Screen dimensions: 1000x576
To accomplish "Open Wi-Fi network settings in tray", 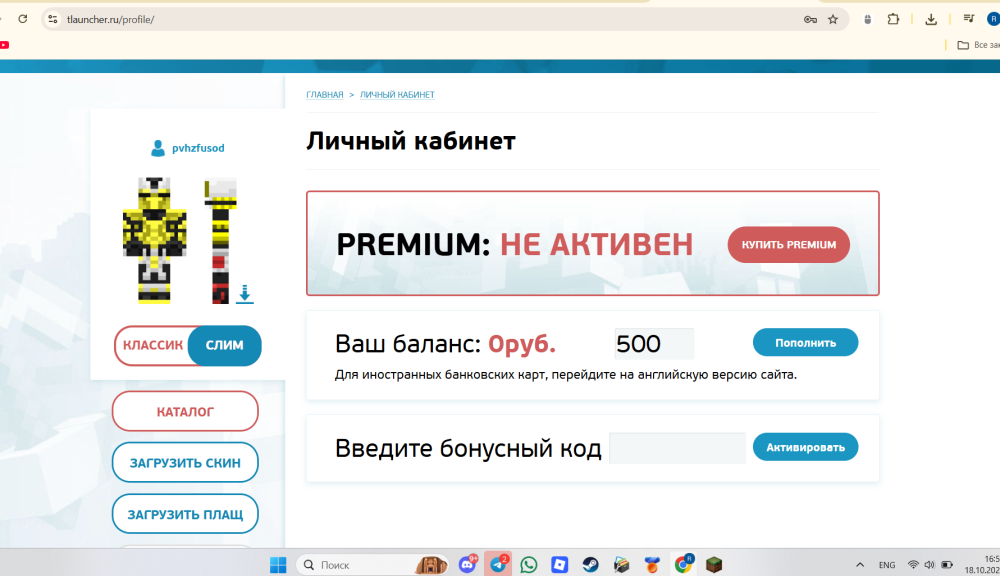I will tap(913, 565).
